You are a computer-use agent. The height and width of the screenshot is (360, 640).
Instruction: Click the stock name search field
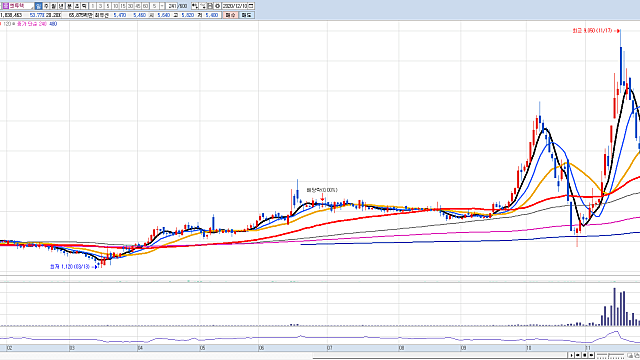[x=21, y=6]
